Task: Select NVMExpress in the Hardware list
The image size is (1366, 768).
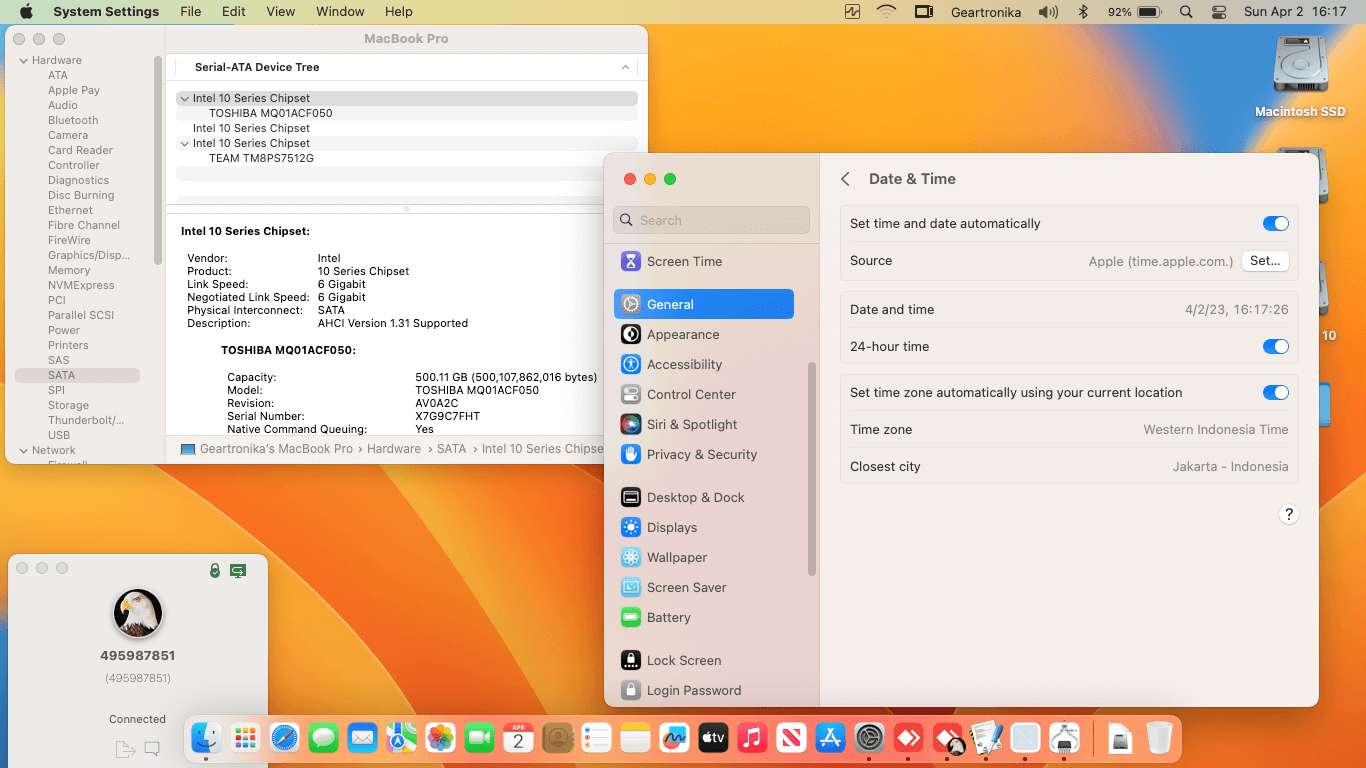Action: click(x=81, y=286)
